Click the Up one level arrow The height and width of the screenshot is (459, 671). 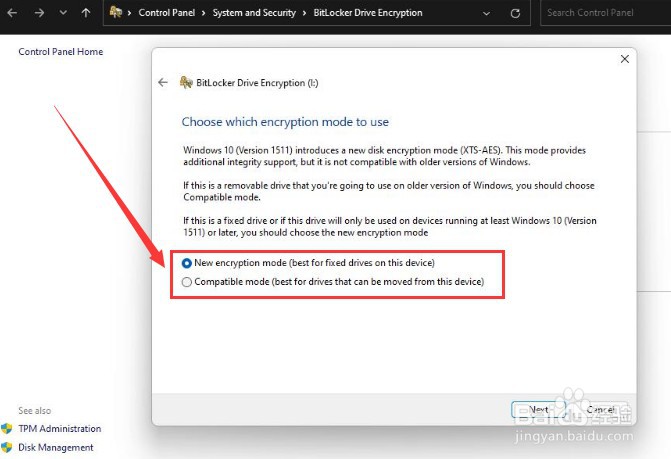pos(86,13)
